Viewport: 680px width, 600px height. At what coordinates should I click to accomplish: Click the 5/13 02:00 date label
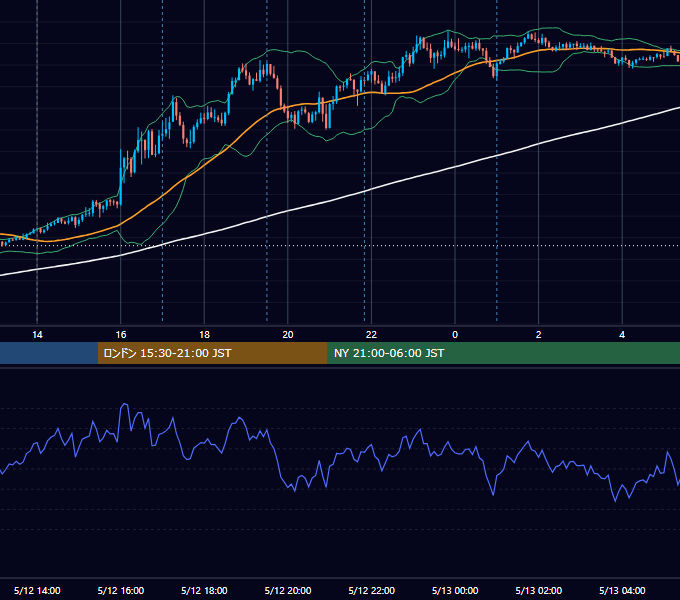pos(539,590)
